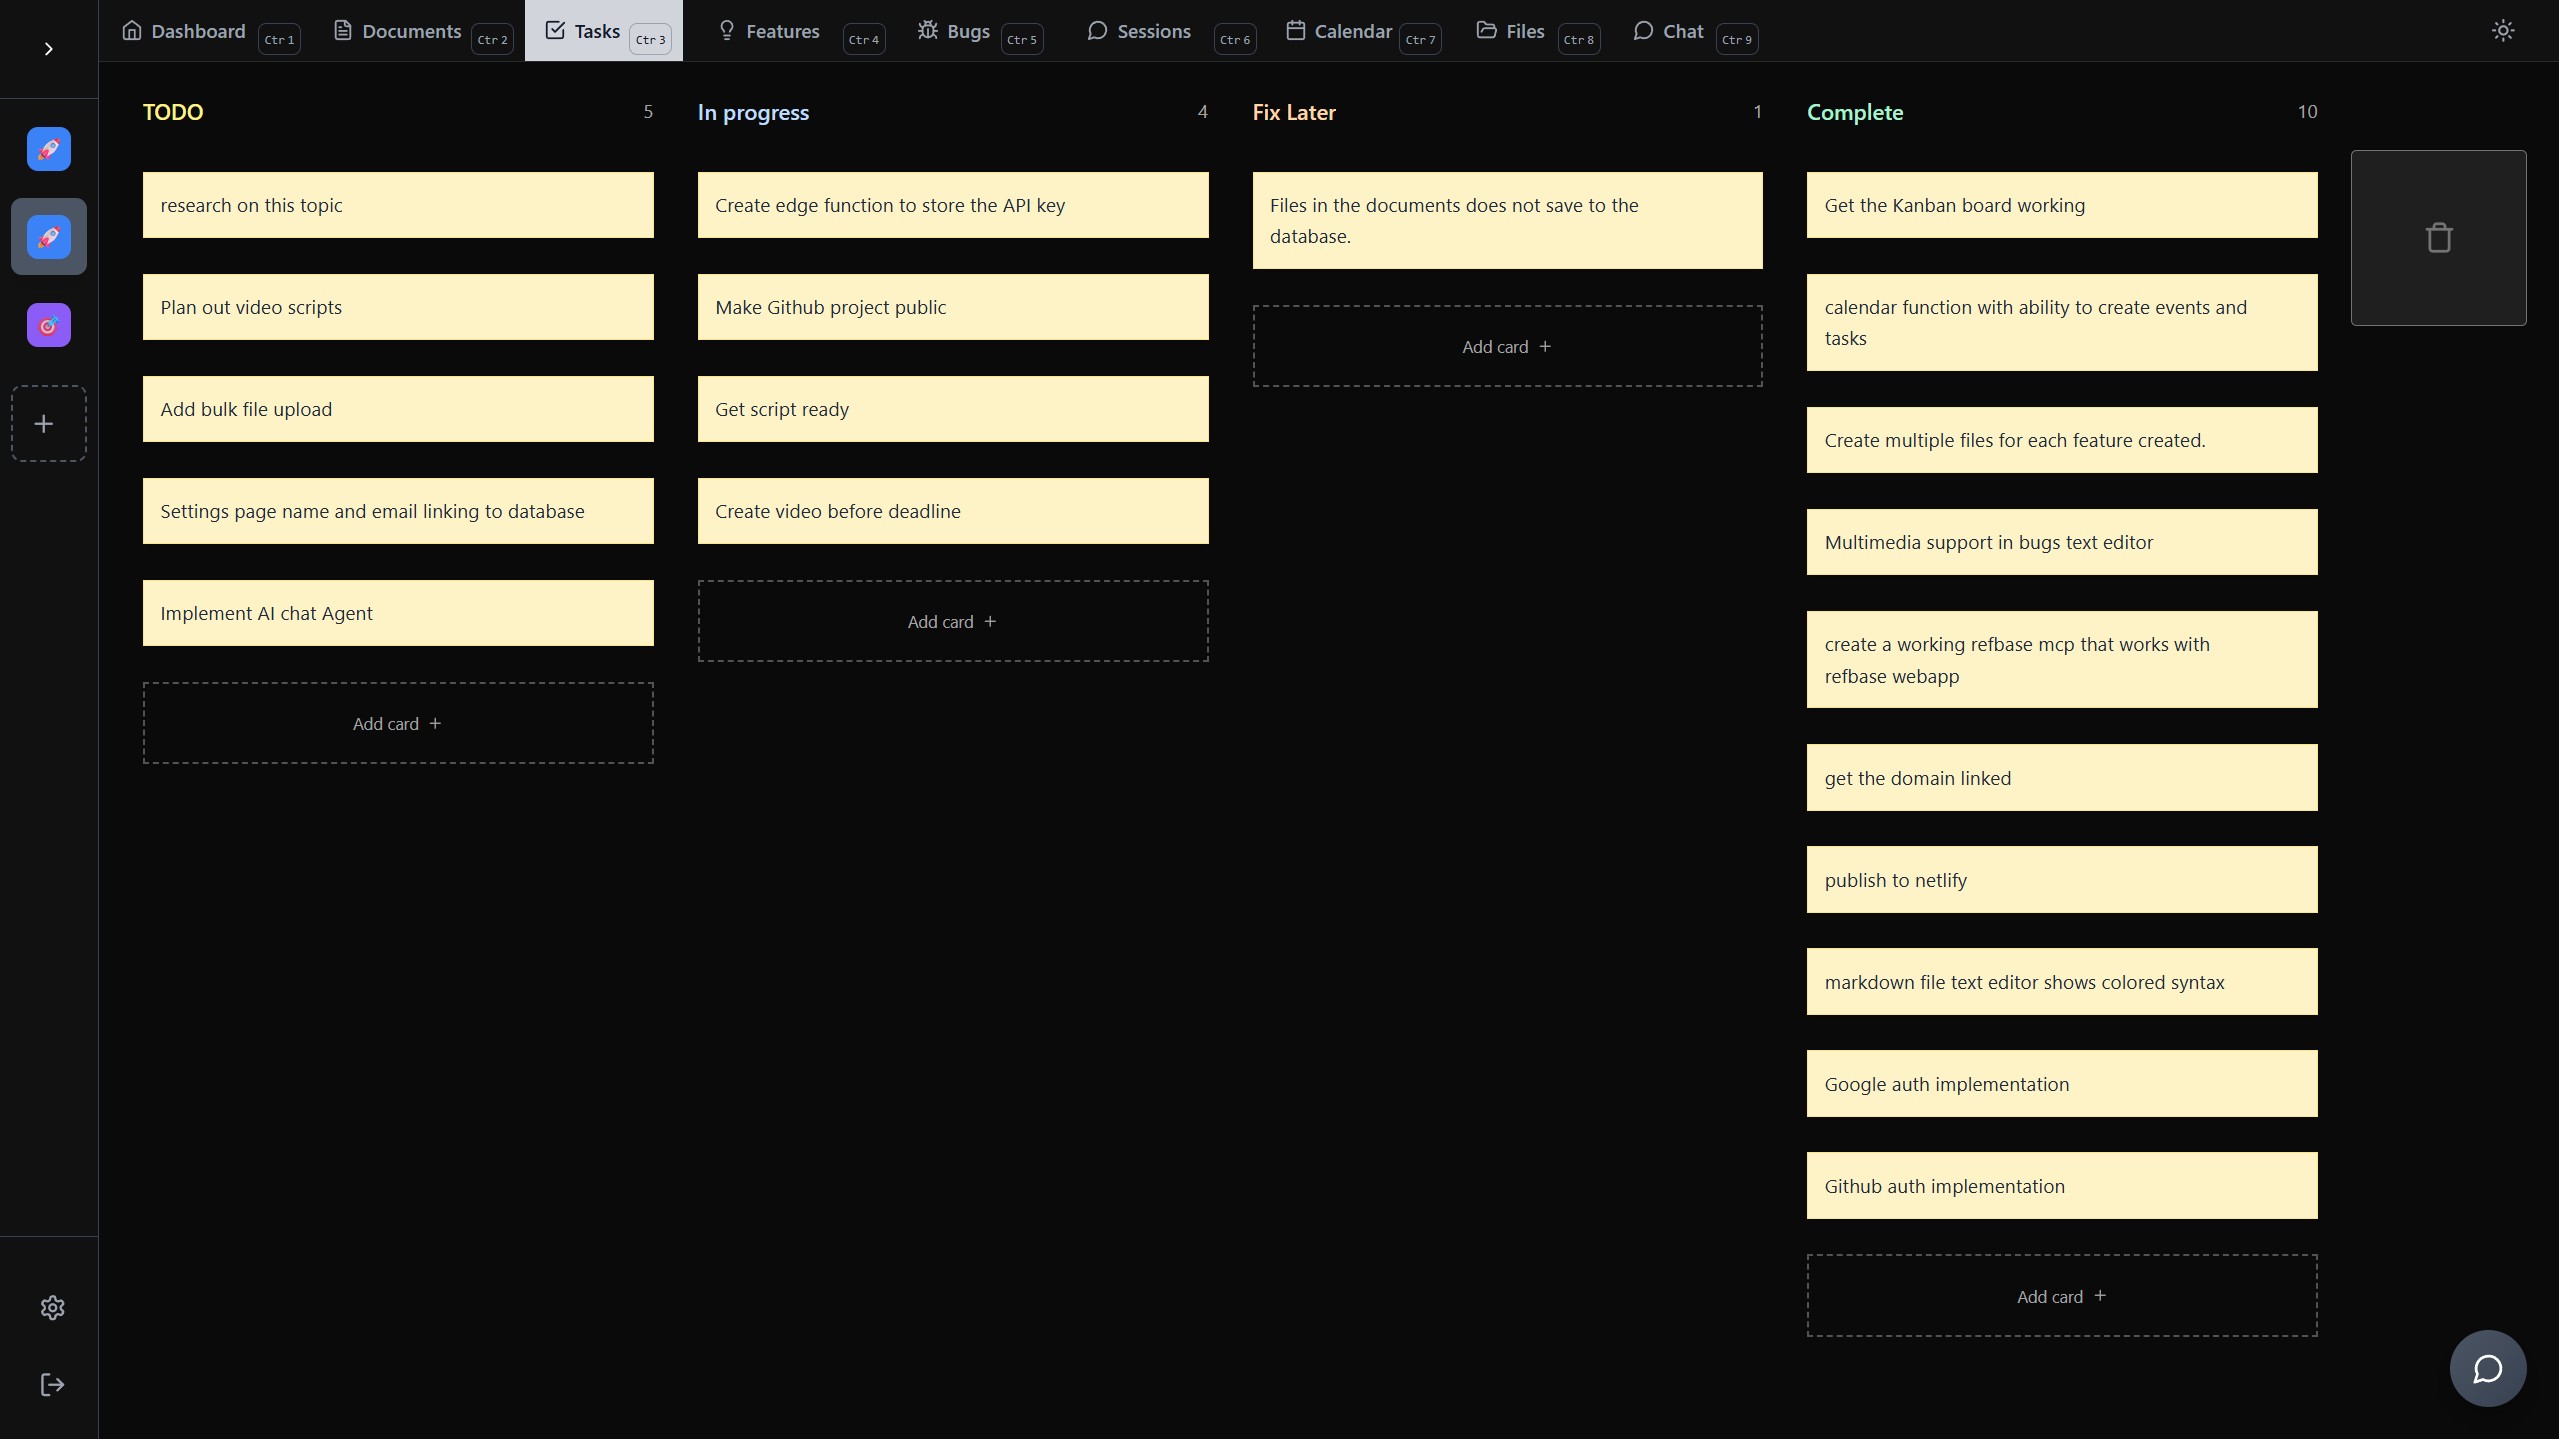The height and width of the screenshot is (1439, 2559).
Task: Add card to Fix Later column
Action: [x=1507, y=347]
